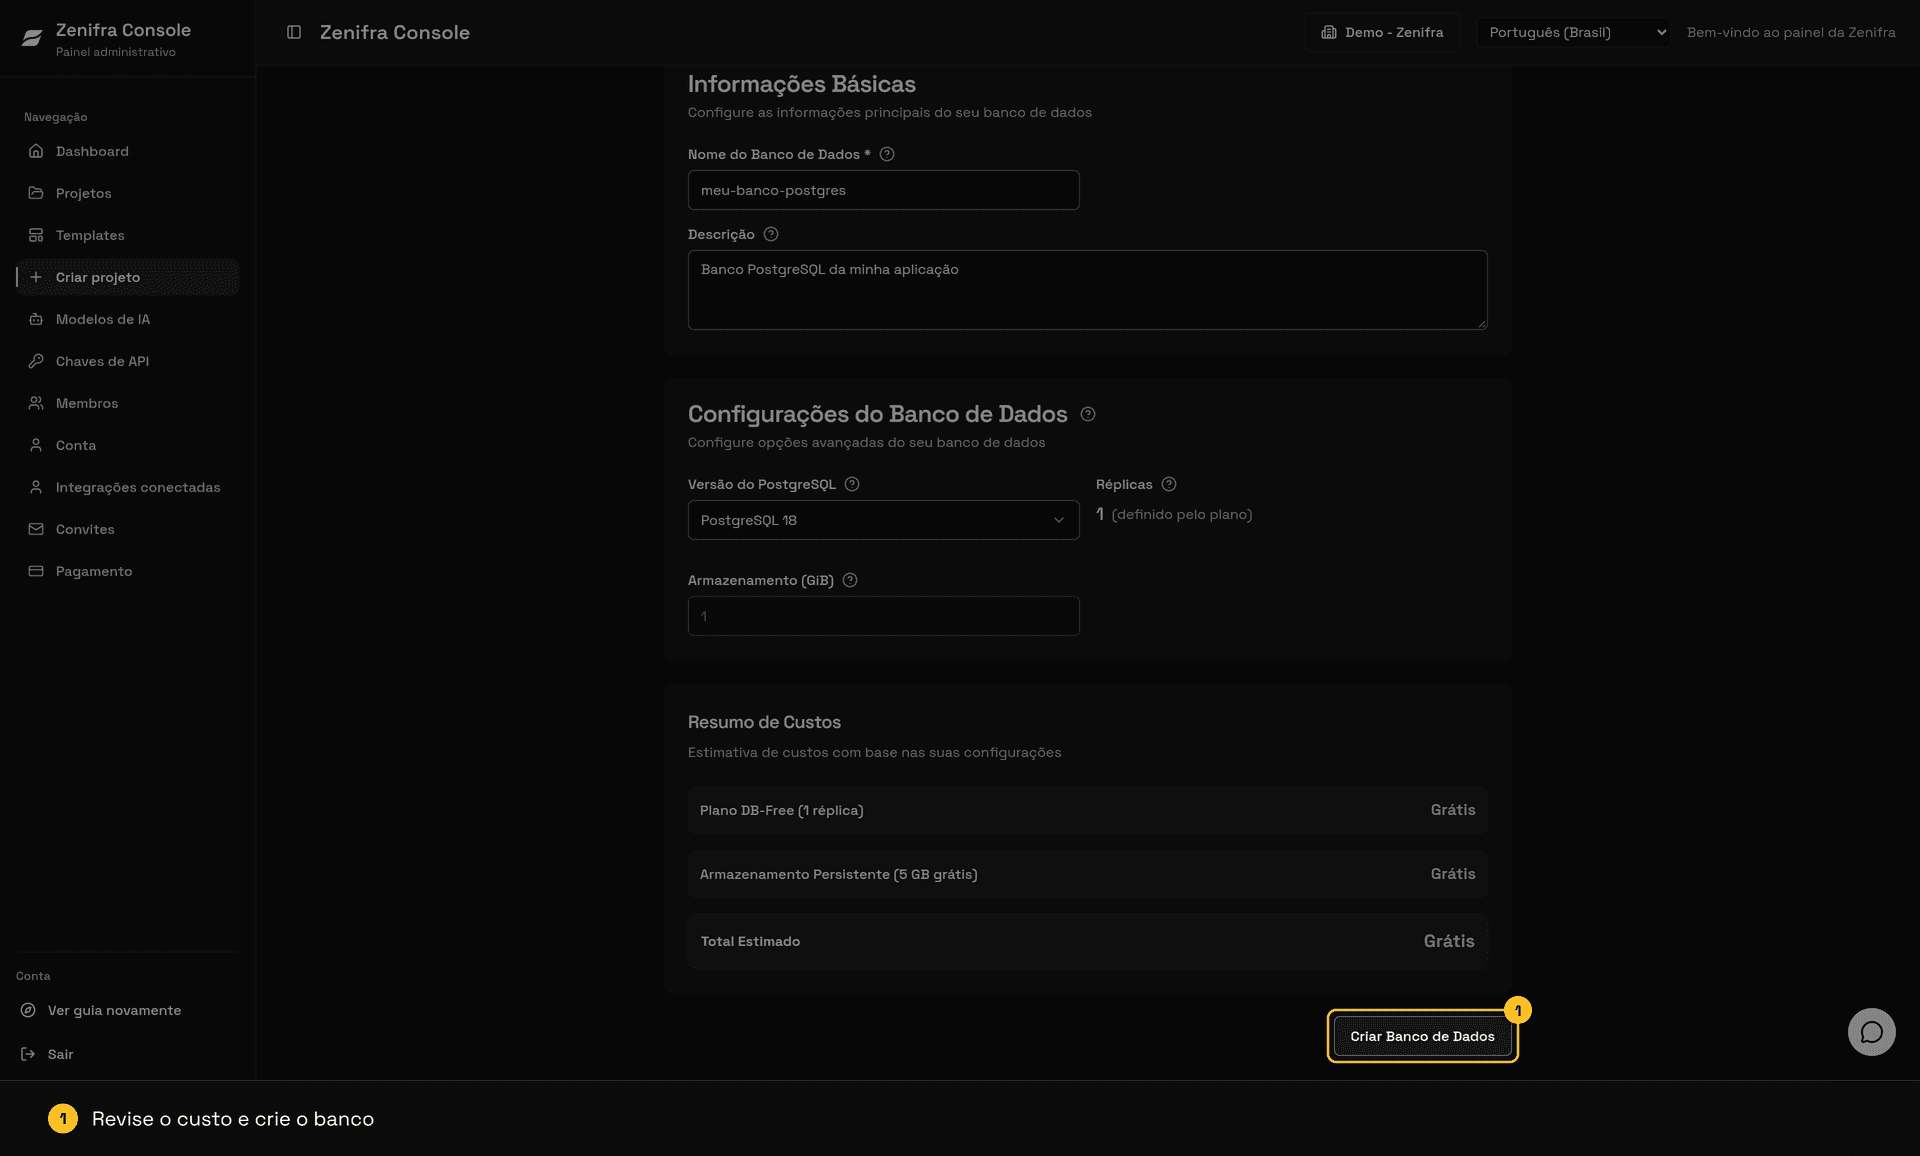
Task: Click the Chaves de API key icon
Action: (x=36, y=361)
